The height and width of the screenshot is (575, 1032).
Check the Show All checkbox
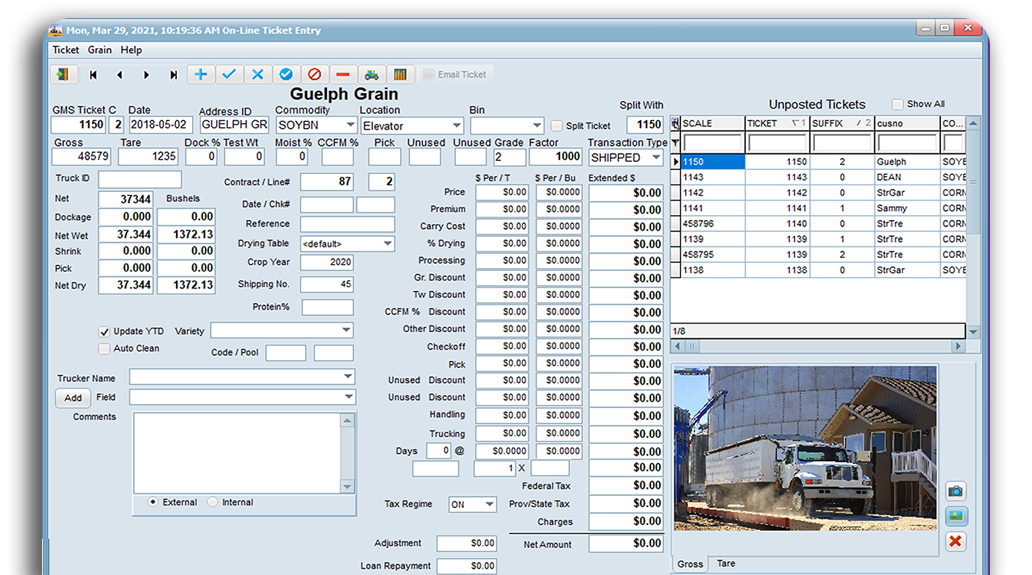point(897,104)
